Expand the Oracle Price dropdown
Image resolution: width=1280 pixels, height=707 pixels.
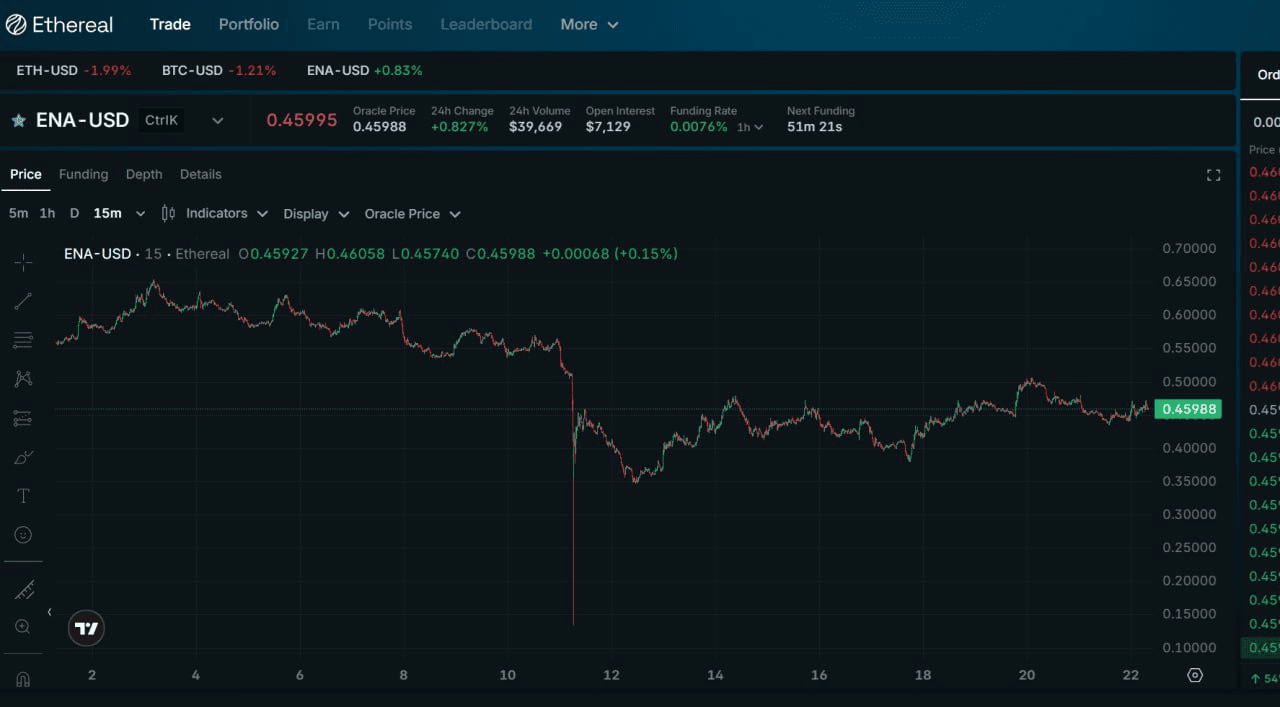tap(412, 214)
